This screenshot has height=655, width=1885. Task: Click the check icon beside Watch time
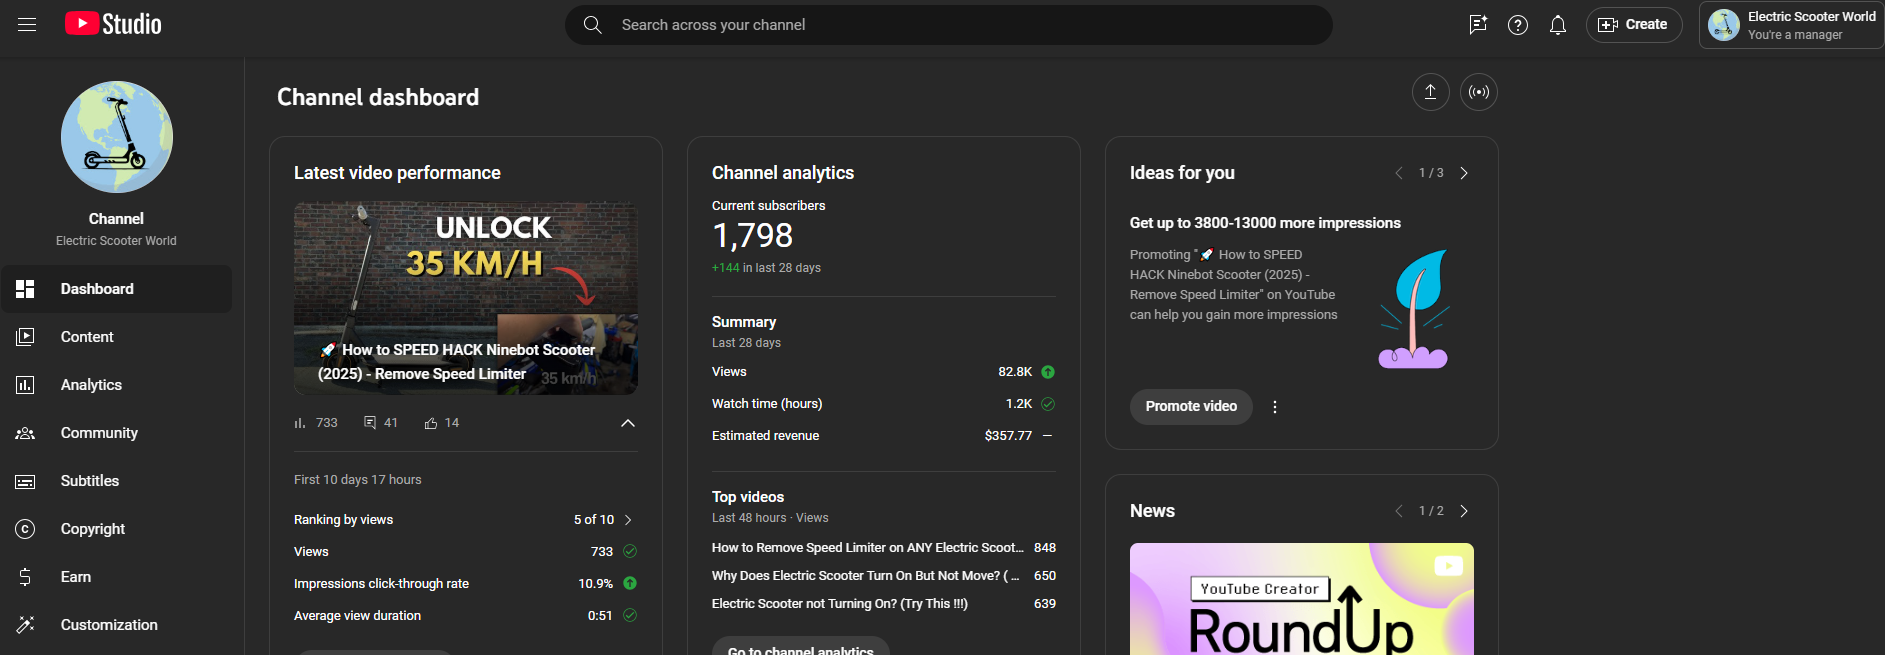(1048, 404)
